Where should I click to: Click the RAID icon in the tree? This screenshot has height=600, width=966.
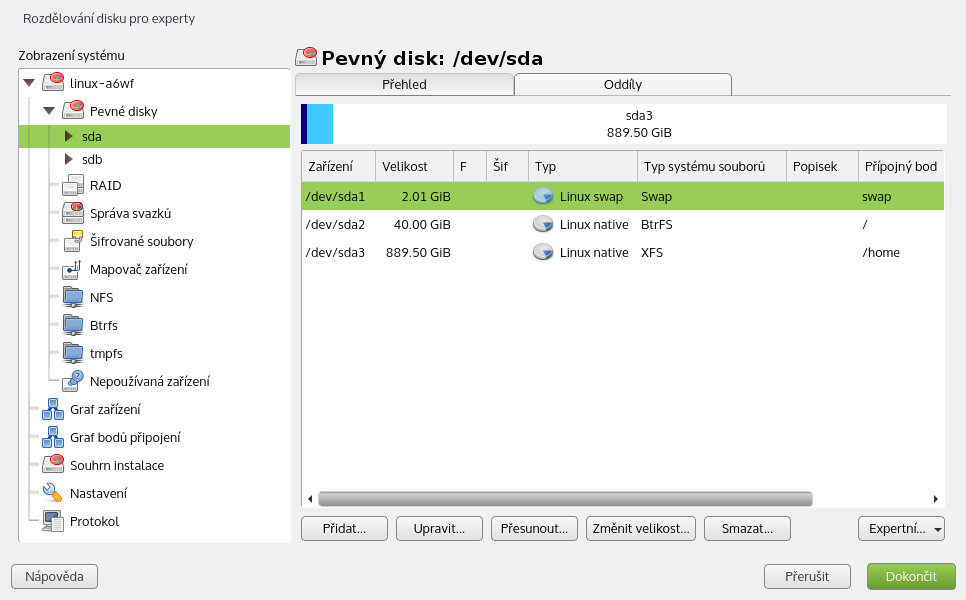click(73, 185)
